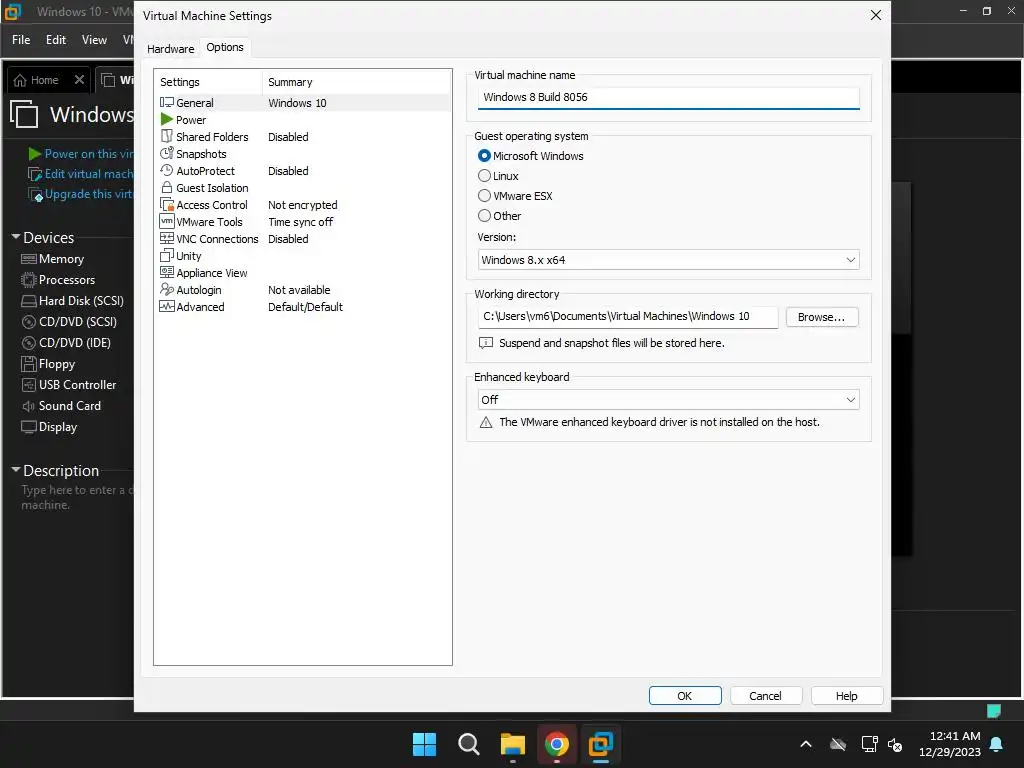The width and height of the screenshot is (1024, 768).
Task: Open Snapshots options via its icon
Action: pyautogui.click(x=167, y=153)
